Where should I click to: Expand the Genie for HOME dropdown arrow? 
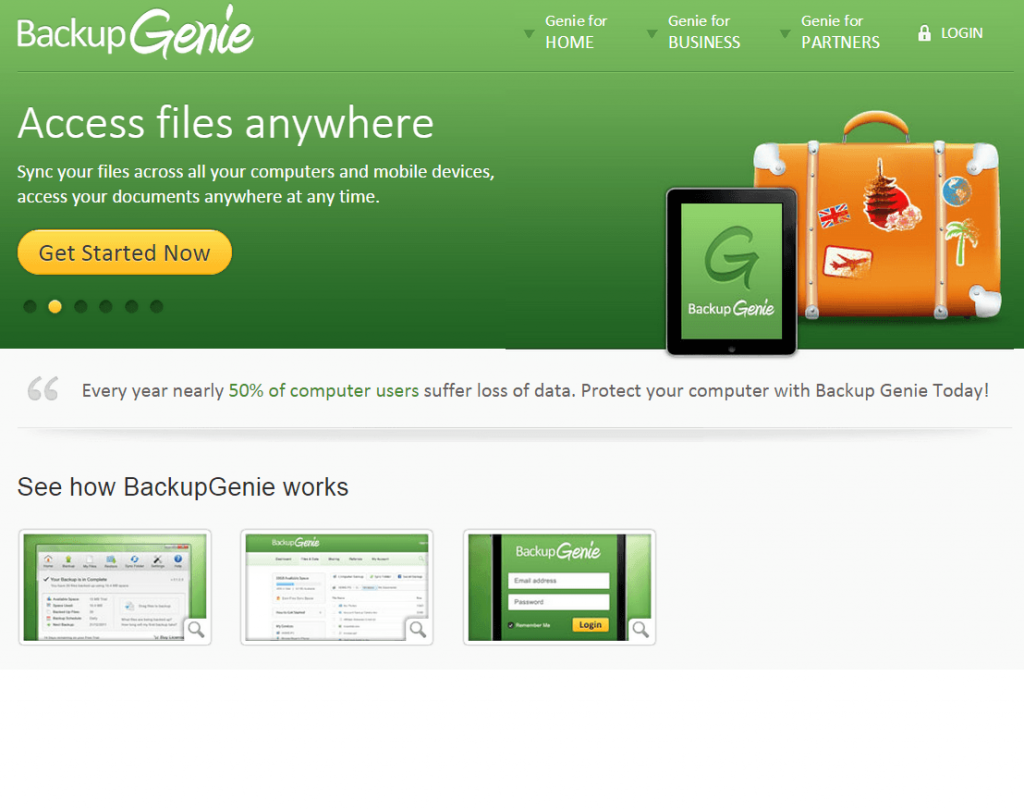[x=528, y=31]
